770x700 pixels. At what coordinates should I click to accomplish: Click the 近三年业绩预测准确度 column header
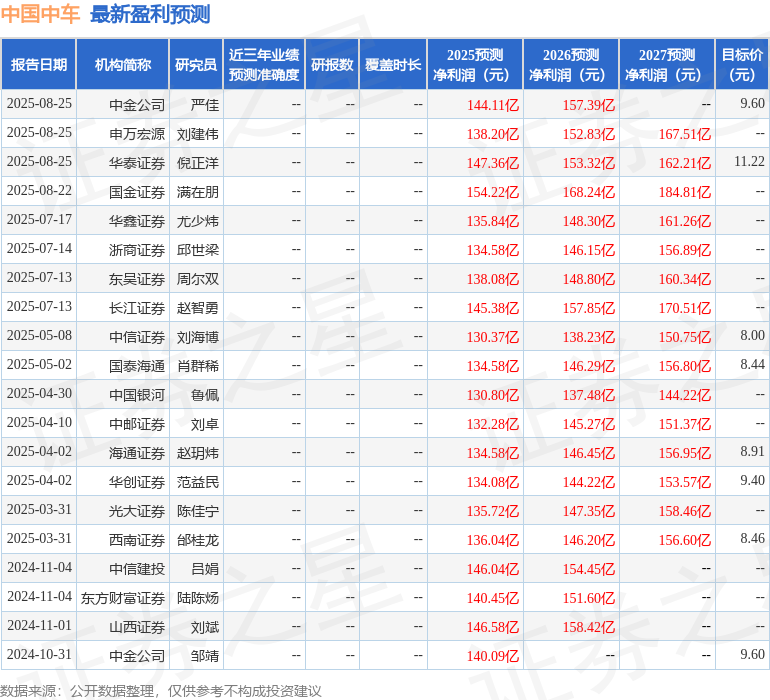tap(264, 64)
